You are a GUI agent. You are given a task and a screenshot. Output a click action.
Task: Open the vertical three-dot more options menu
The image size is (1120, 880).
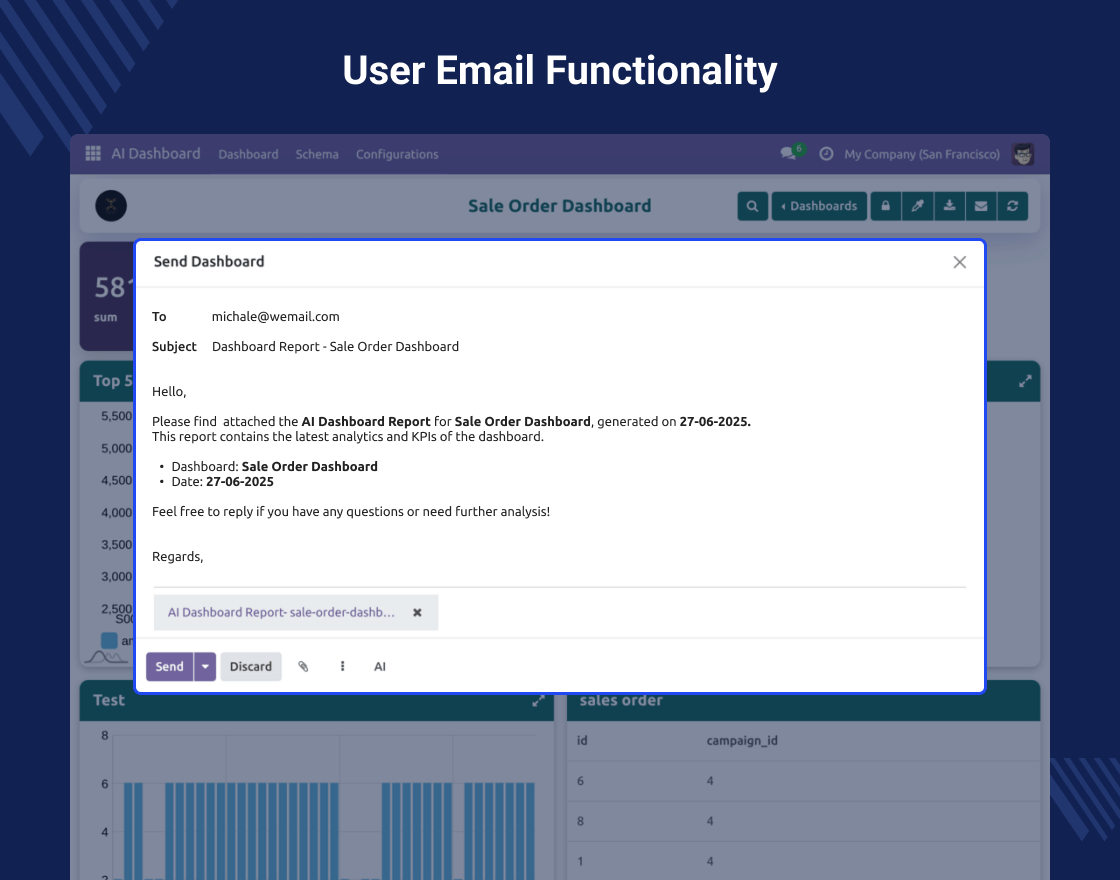(x=342, y=667)
